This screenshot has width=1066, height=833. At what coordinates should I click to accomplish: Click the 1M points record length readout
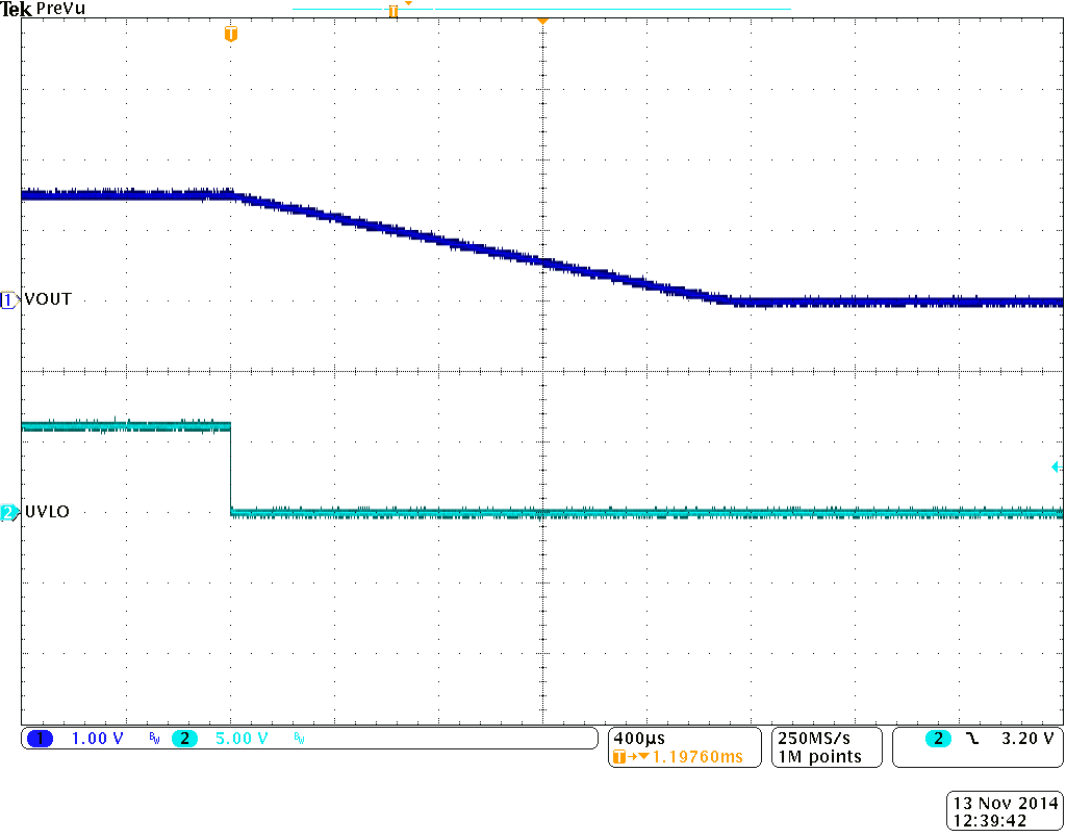click(x=818, y=757)
